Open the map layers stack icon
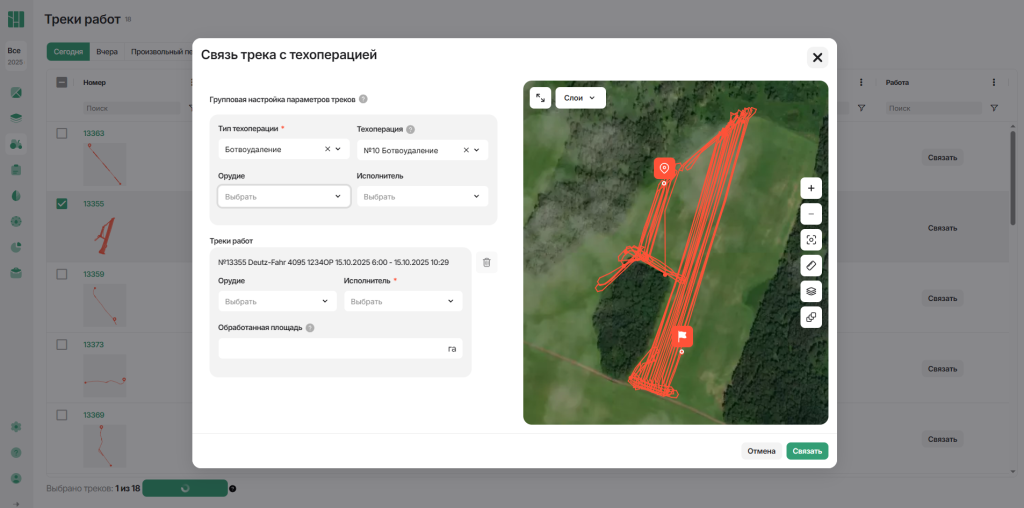 (x=811, y=291)
